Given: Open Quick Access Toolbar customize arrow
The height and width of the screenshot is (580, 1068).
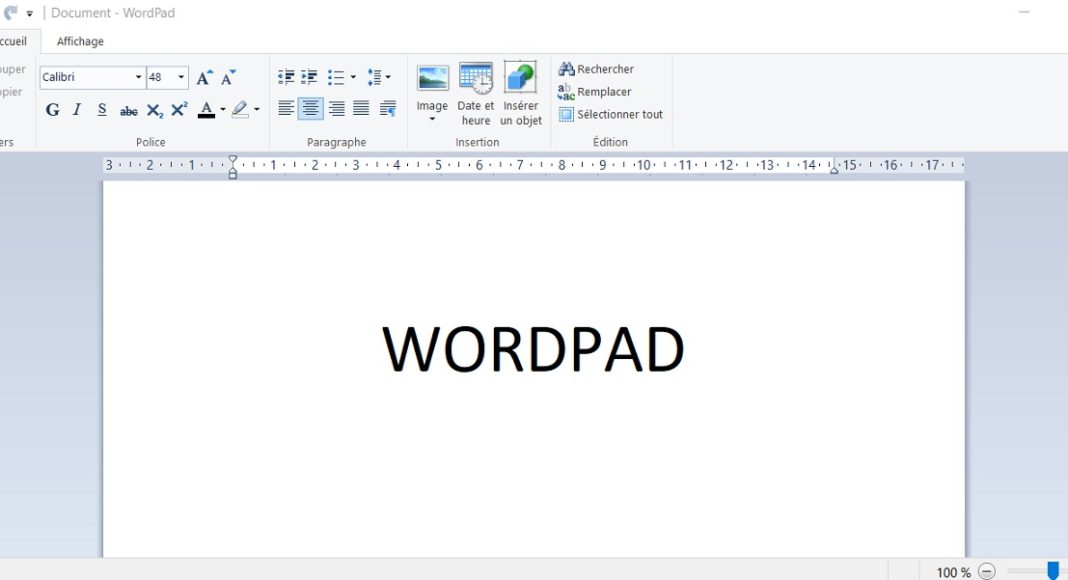Looking at the screenshot, I should coord(29,13).
